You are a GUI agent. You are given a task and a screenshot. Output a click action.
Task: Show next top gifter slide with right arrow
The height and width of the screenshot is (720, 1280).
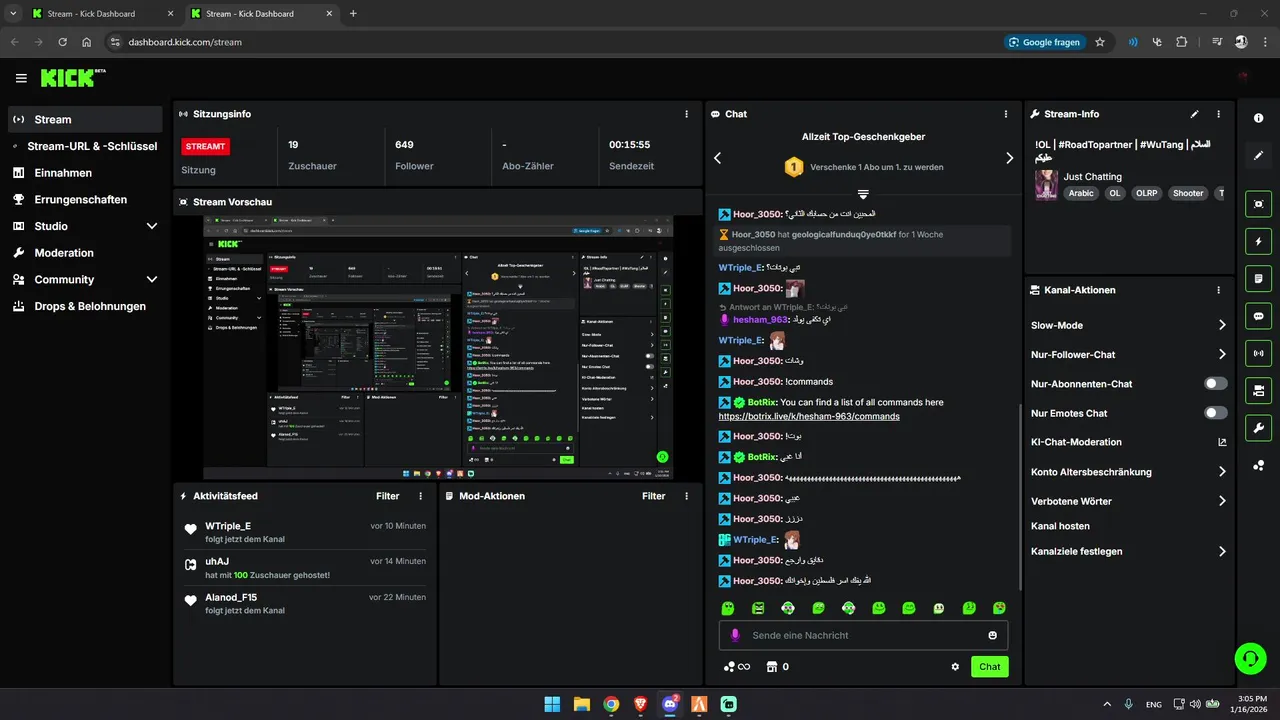(x=1009, y=158)
